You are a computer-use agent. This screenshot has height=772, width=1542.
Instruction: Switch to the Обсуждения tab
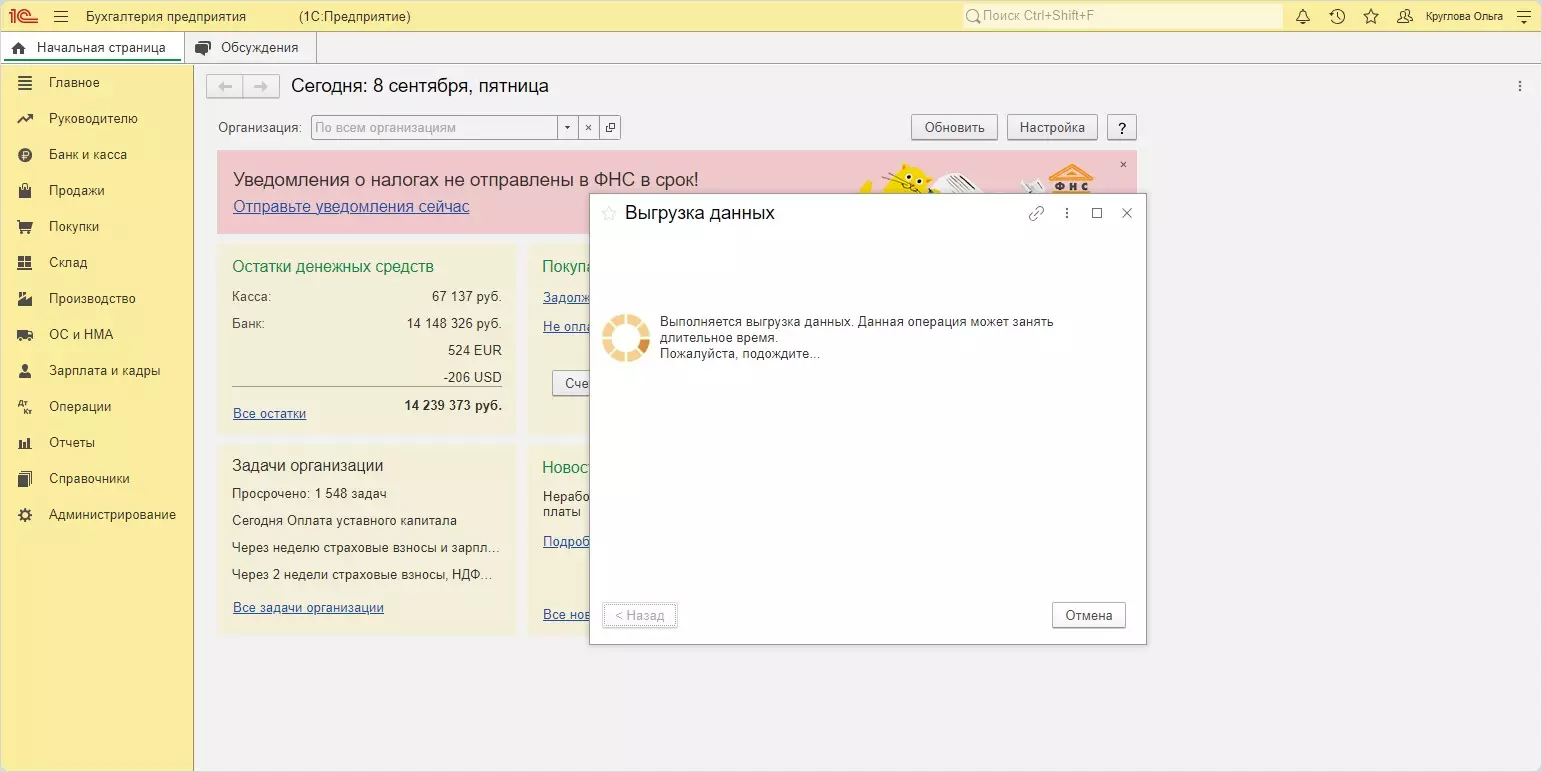[x=249, y=47]
